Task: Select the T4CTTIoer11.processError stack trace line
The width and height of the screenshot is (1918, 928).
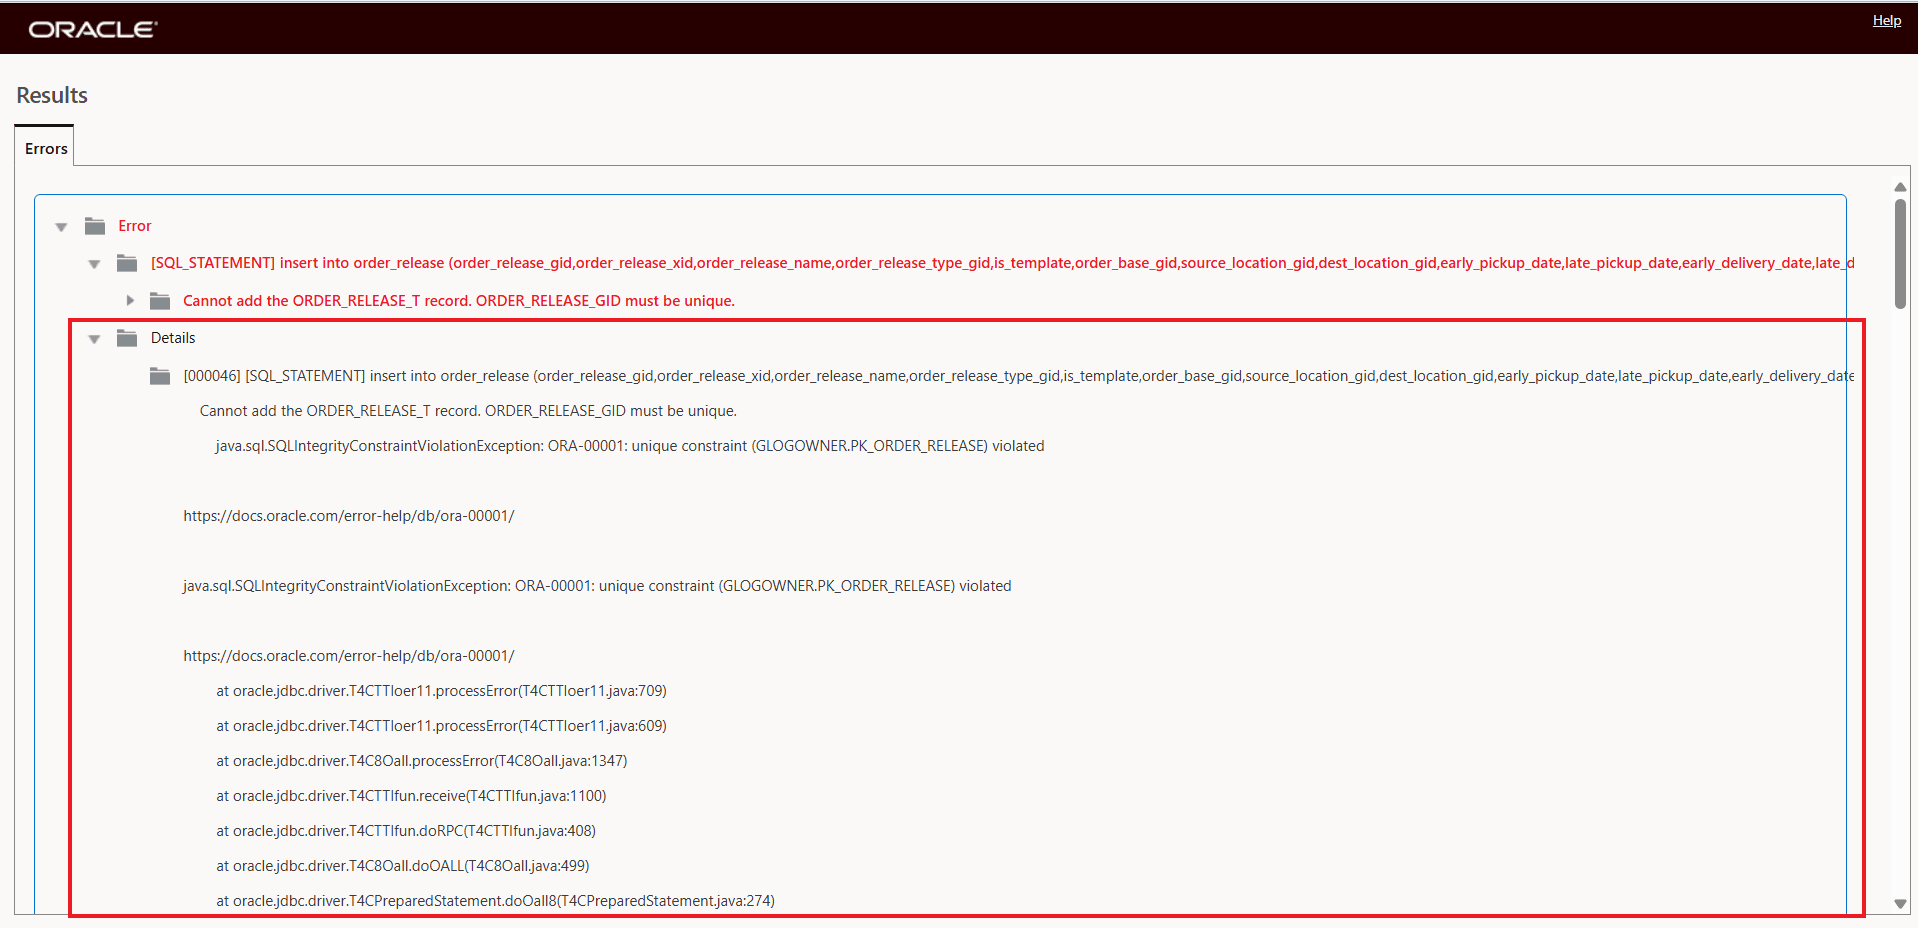Action: point(441,690)
